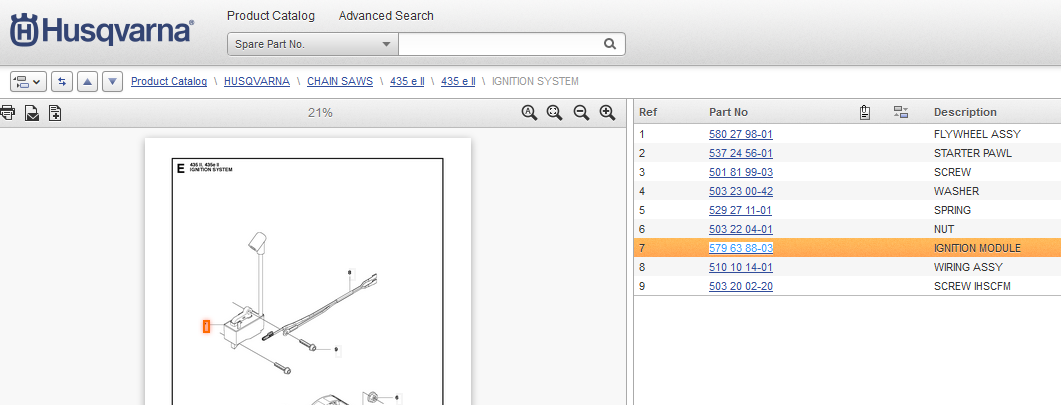Open the tree navigation dropdown button

tap(28, 82)
